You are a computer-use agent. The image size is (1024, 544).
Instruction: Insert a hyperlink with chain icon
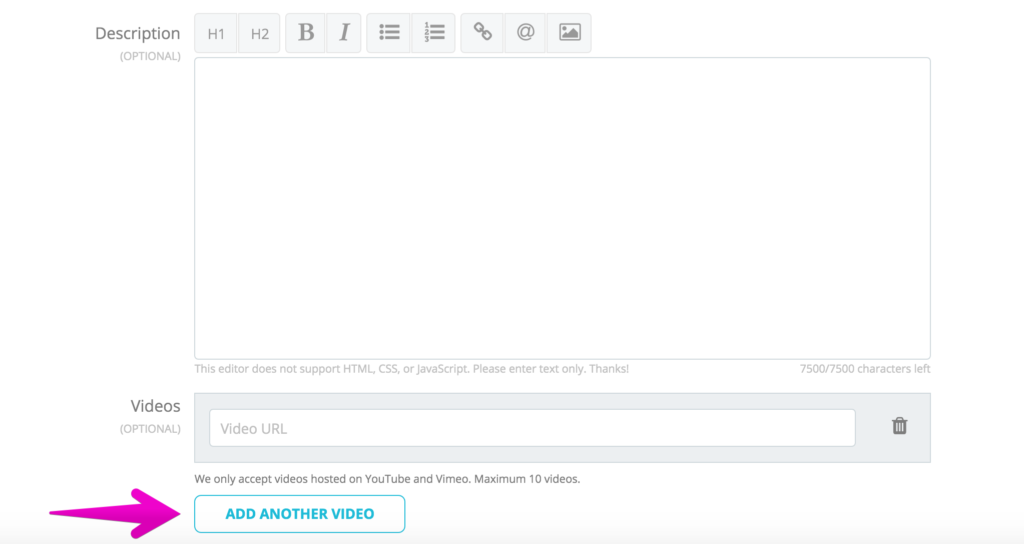pos(483,33)
